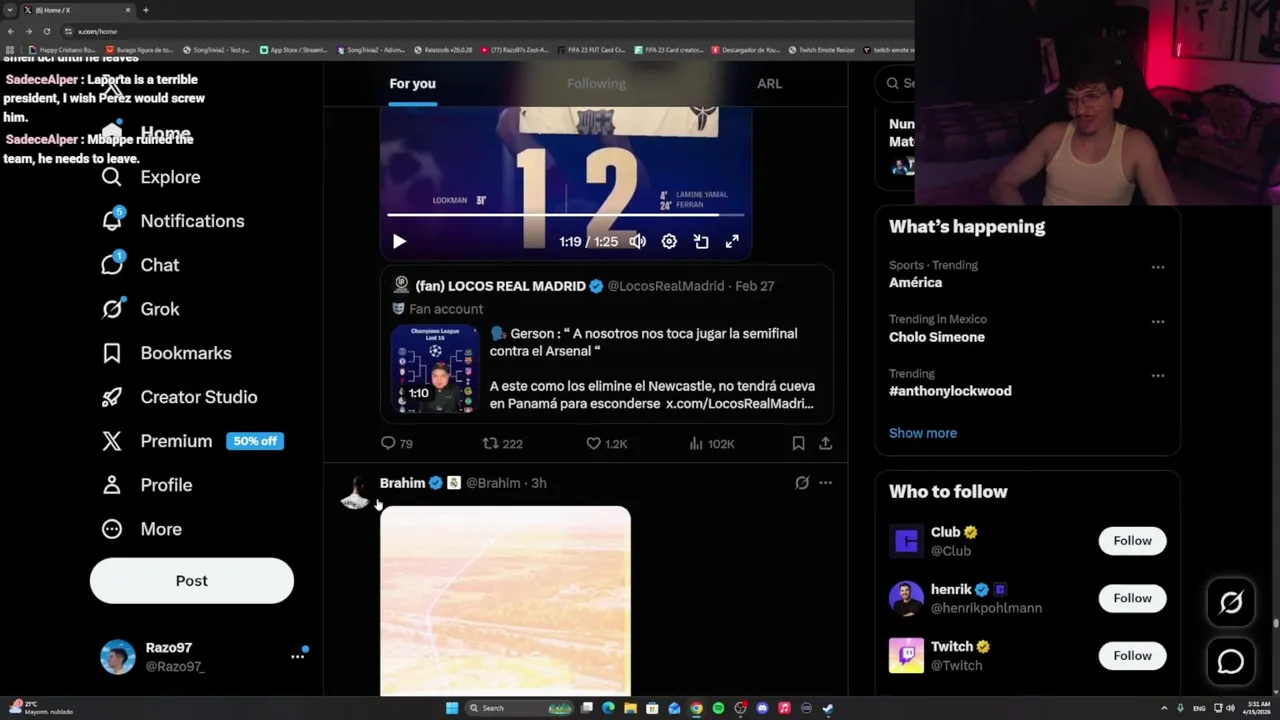This screenshot has width=1280, height=720.
Task: Open Steam from the taskbar
Action: (x=828, y=708)
